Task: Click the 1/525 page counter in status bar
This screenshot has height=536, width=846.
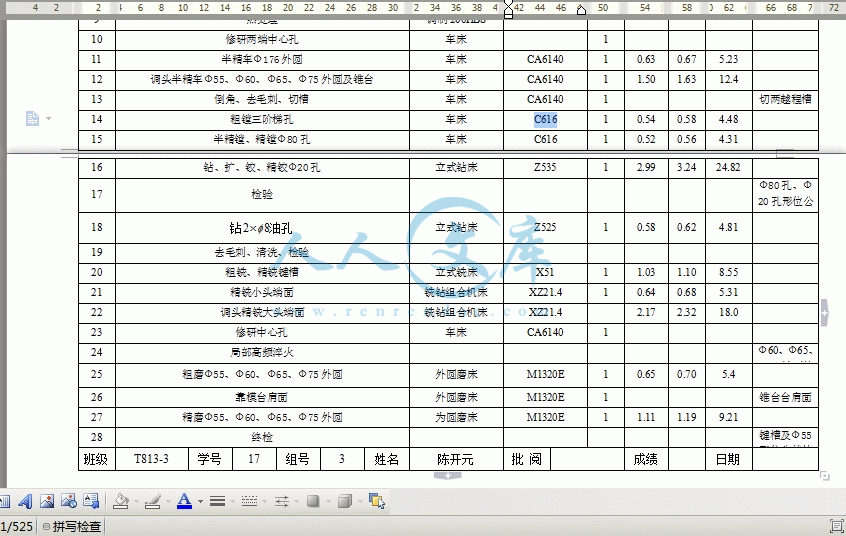Action: pyautogui.click(x=17, y=526)
